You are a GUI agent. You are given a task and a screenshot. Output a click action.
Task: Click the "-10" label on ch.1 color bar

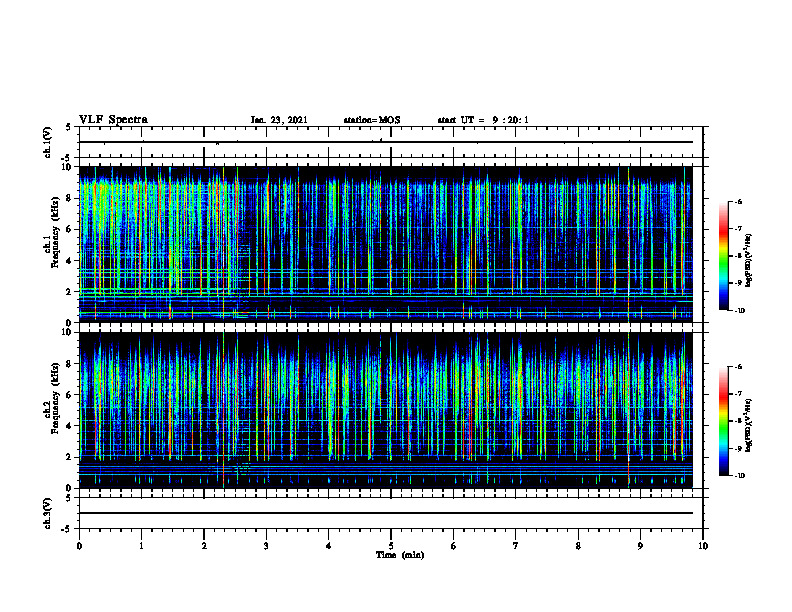738,311
